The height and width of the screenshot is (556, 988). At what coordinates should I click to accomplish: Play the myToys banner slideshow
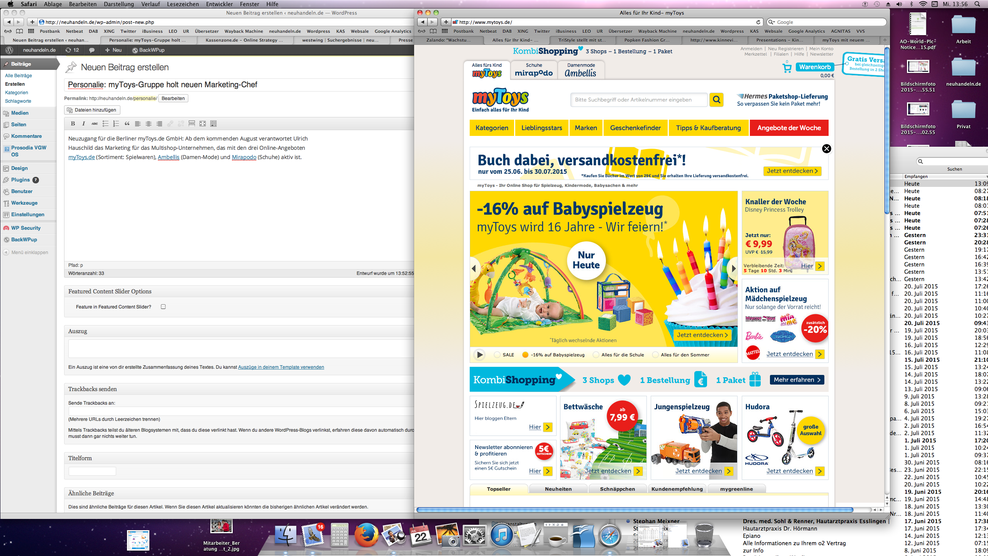click(480, 355)
